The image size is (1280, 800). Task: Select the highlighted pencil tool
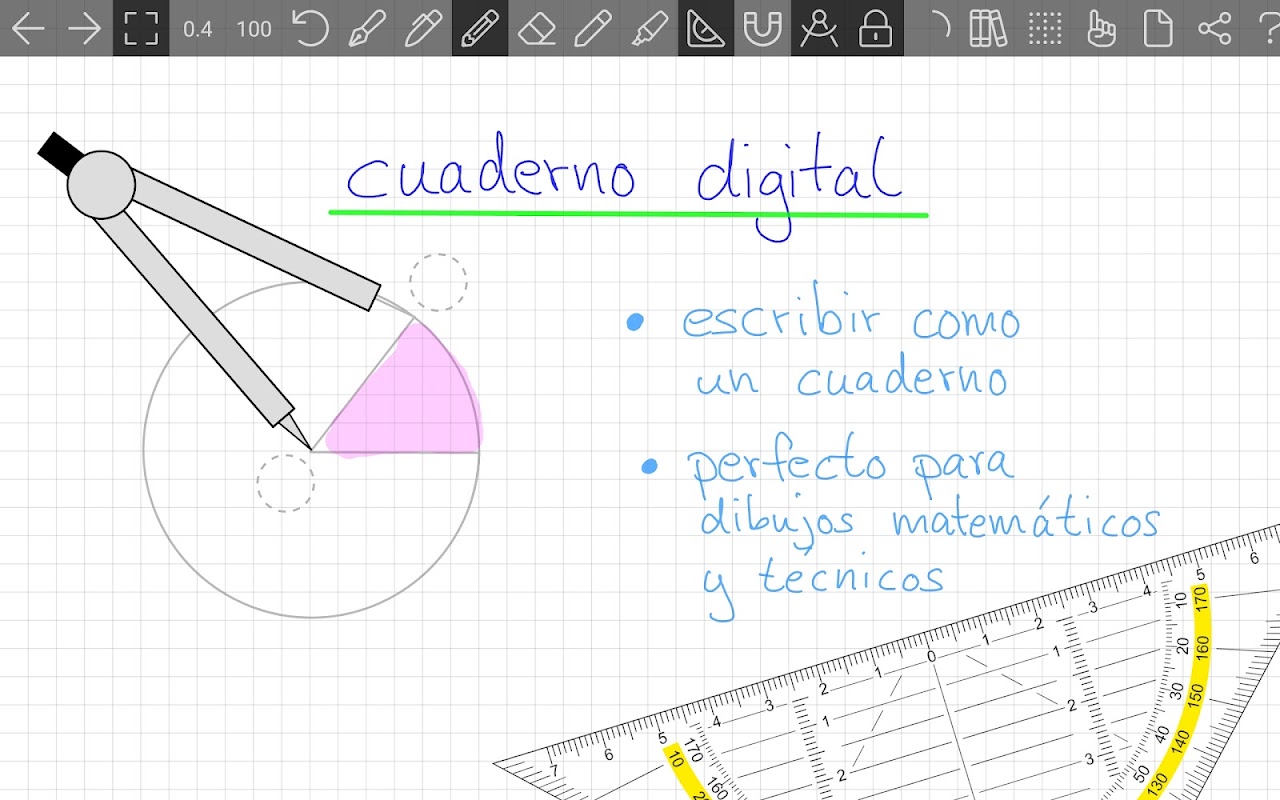tap(480, 28)
